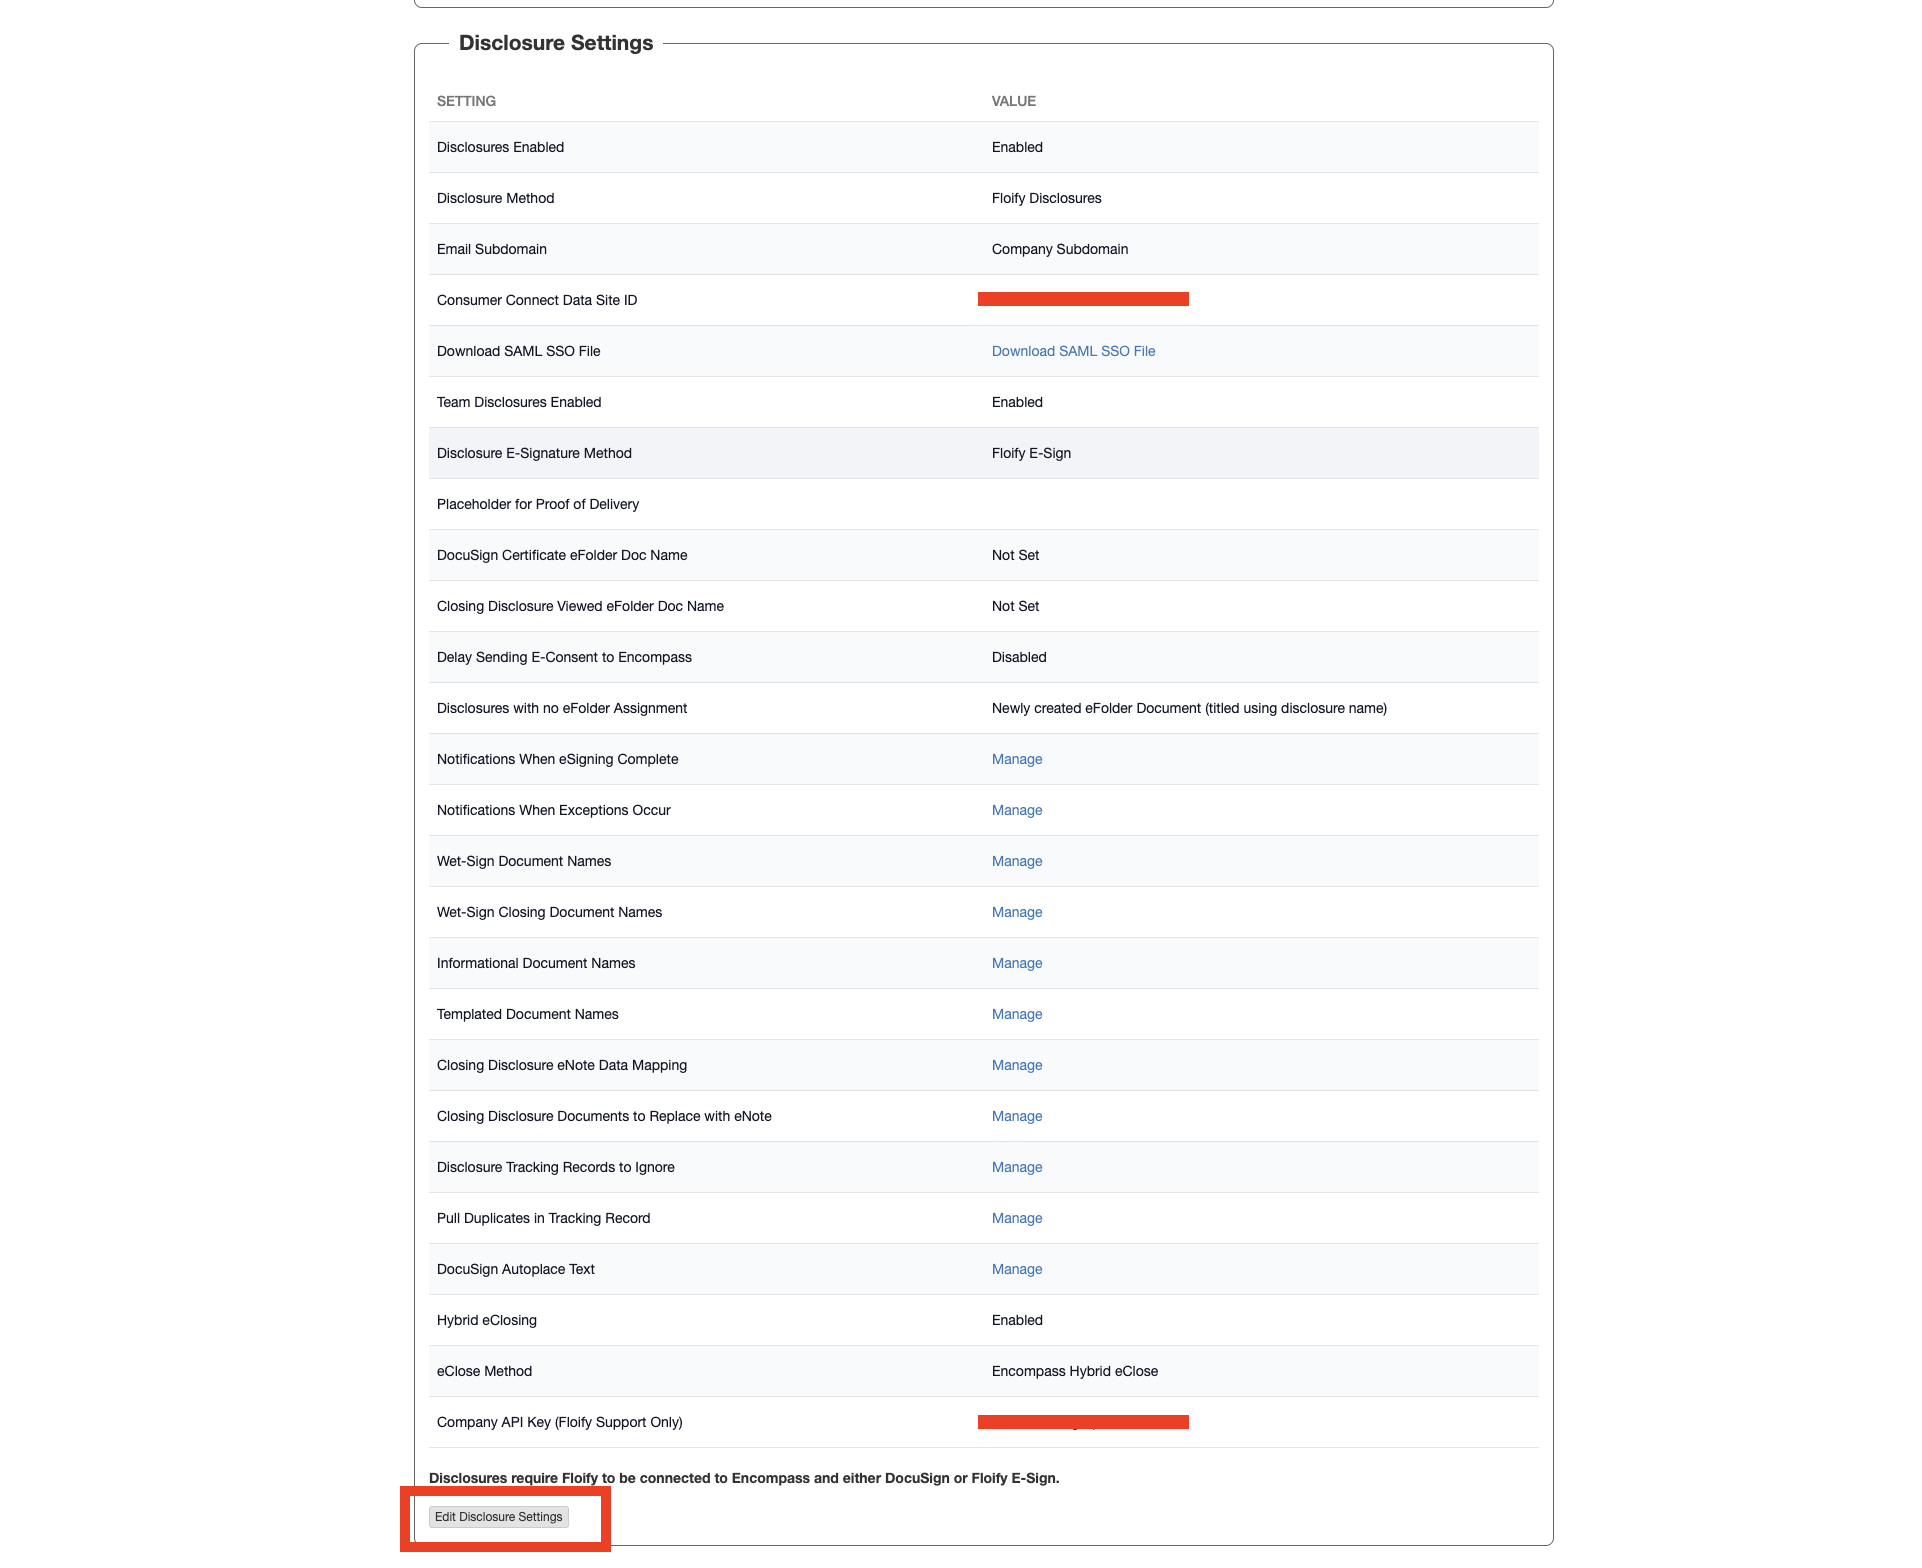Manage Templated Document Names
1922x1568 pixels.
[1016, 1014]
